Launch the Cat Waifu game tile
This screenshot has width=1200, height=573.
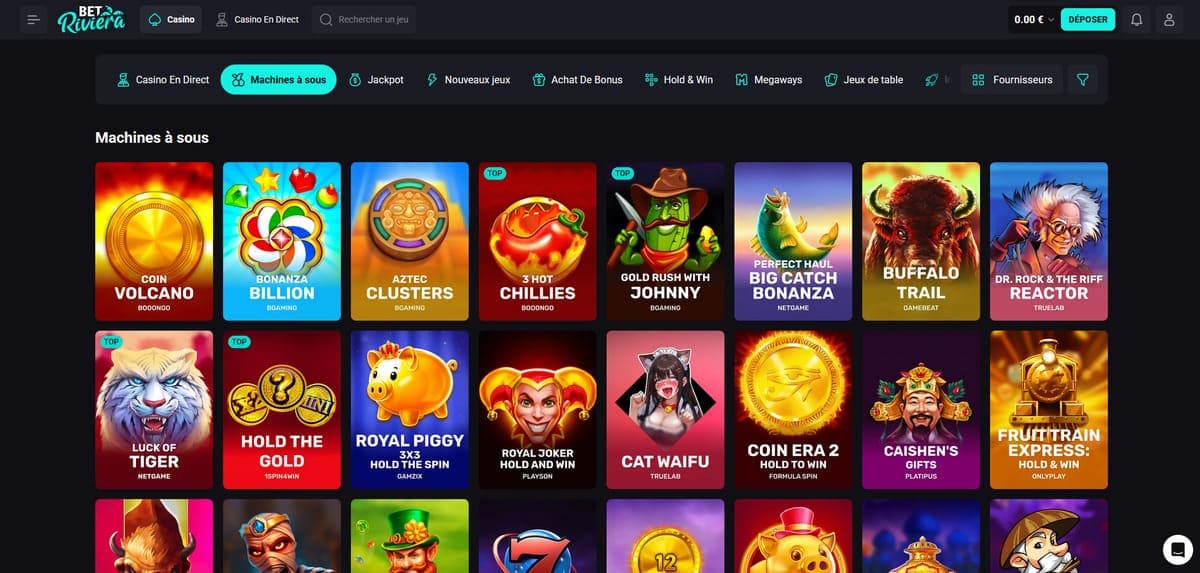(665, 410)
